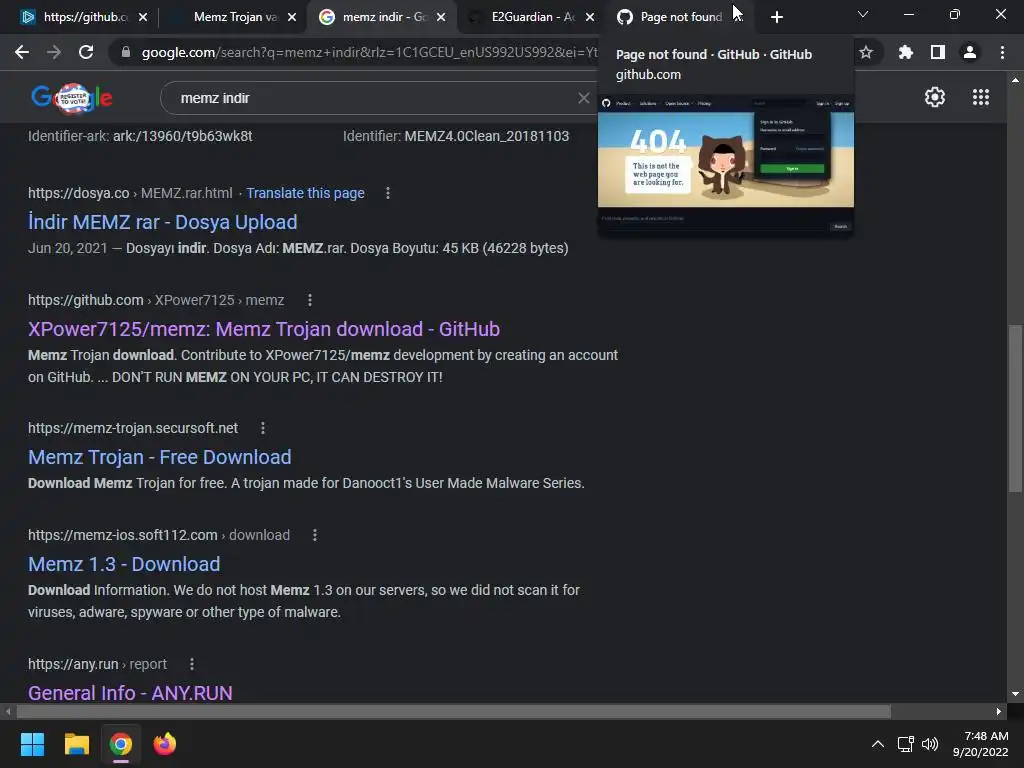Screen dimensions: 1024x768
Task: Click the horizontal scrollbar thumb
Action: 454,711
